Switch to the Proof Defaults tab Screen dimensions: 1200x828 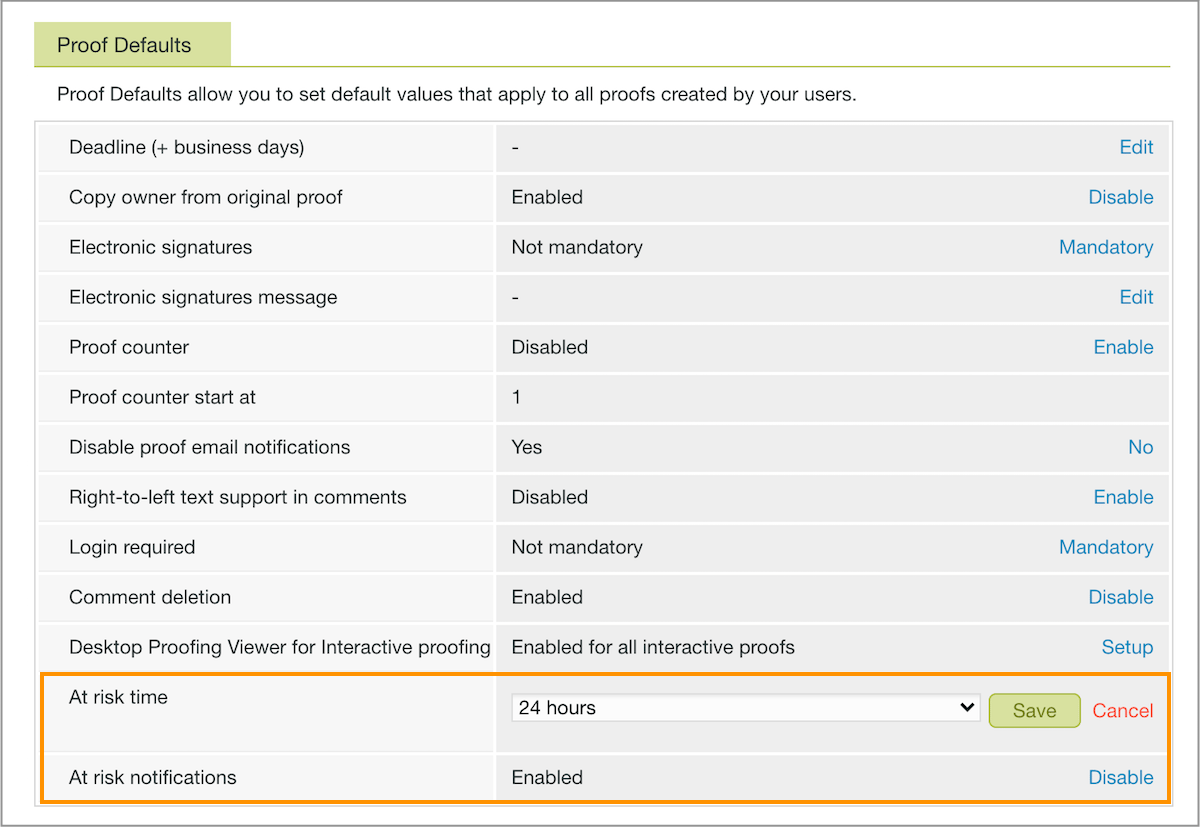click(132, 44)
